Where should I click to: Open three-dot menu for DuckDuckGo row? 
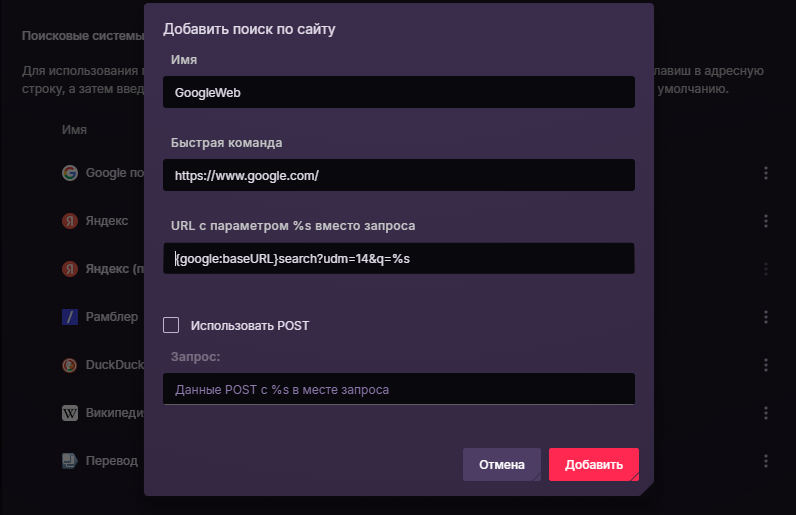[x=766, y=365]
